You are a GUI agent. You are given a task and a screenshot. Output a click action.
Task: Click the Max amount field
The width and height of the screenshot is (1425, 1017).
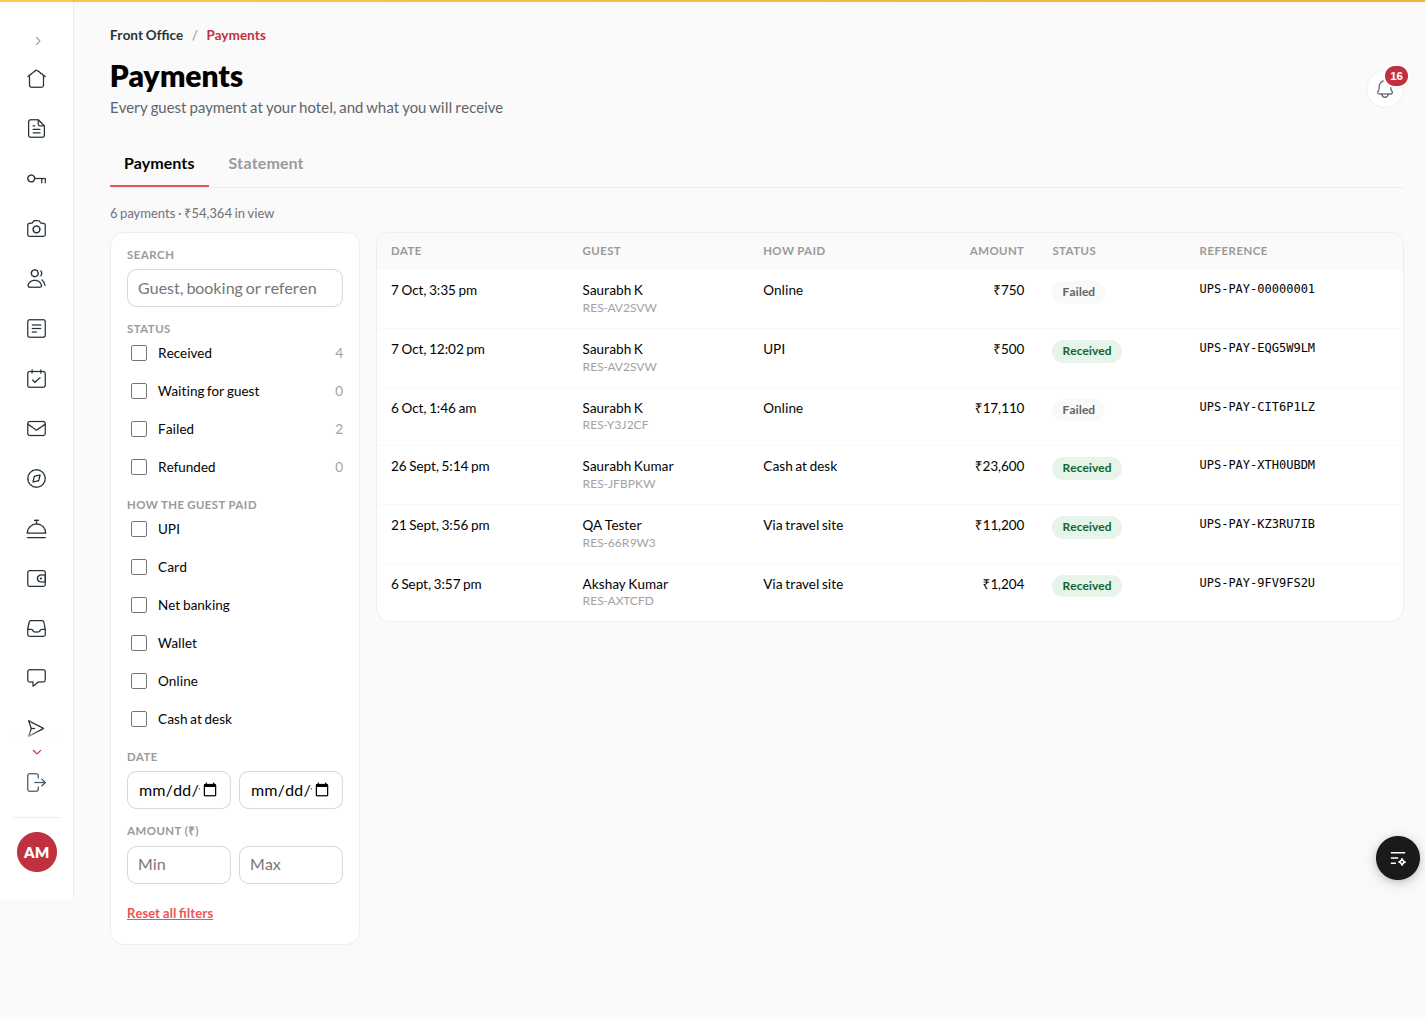291,865
